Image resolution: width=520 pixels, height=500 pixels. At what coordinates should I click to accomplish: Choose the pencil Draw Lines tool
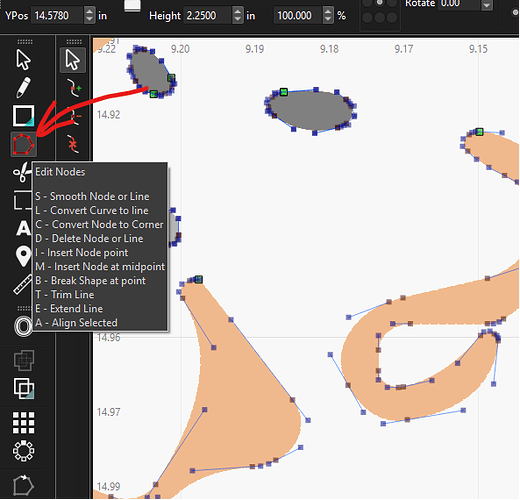click(x=23, y=87)
